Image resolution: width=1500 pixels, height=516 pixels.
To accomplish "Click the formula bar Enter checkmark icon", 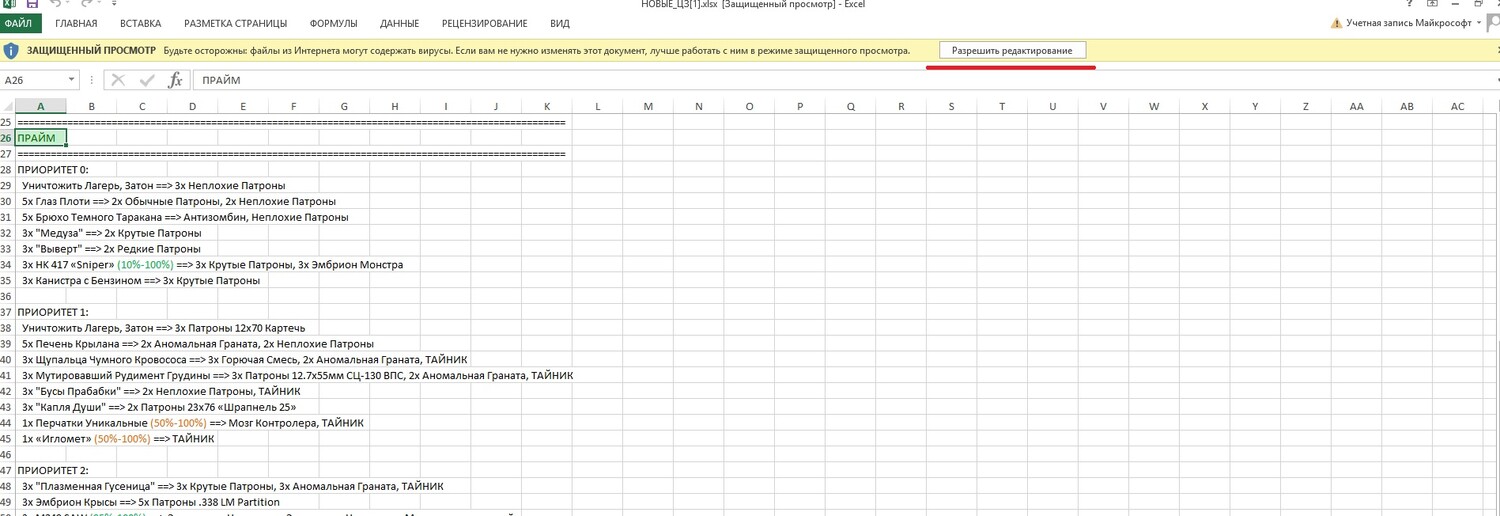I will 147,80.
